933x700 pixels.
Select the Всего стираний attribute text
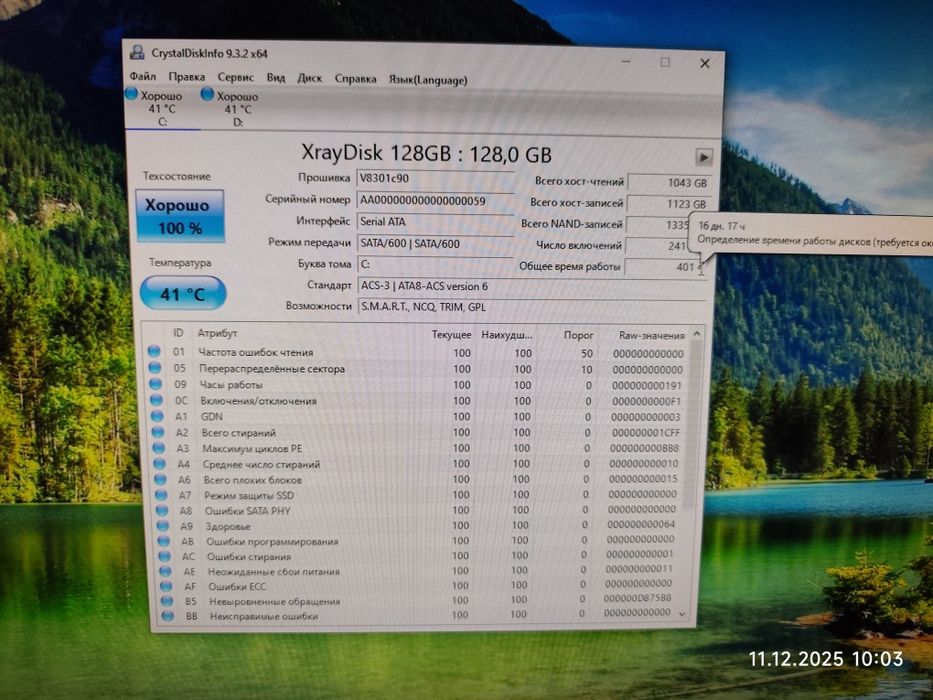239,433
